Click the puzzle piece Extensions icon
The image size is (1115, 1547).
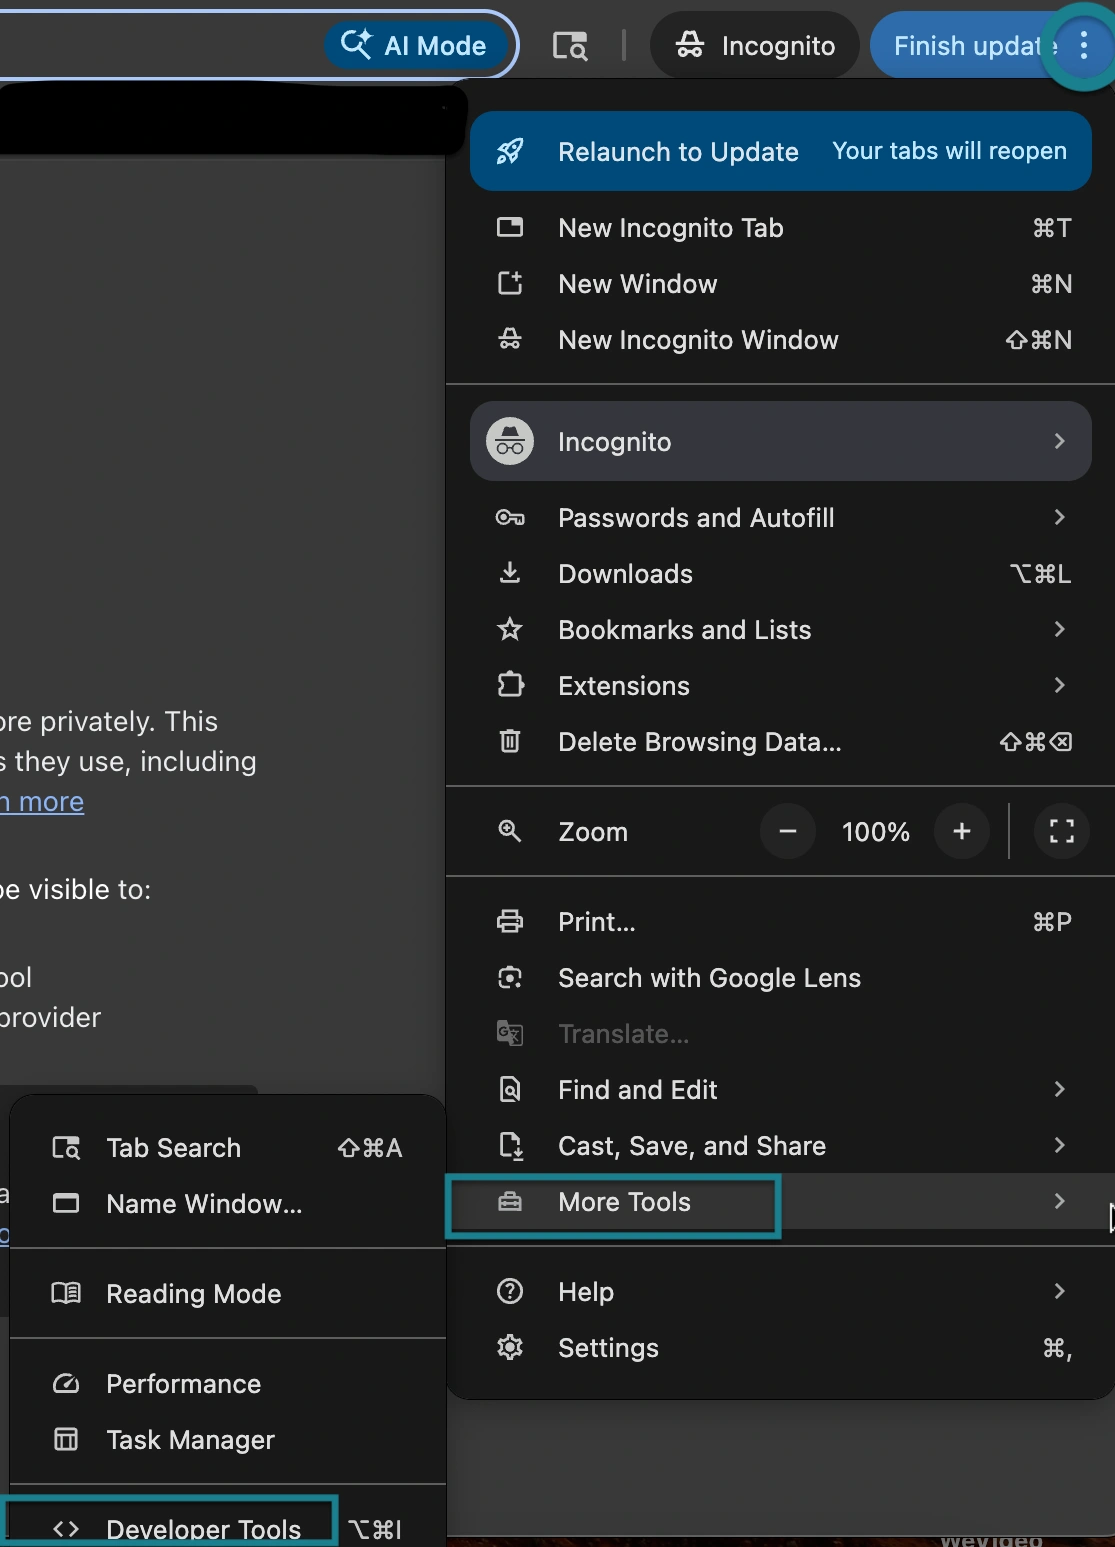coord(510,685)
